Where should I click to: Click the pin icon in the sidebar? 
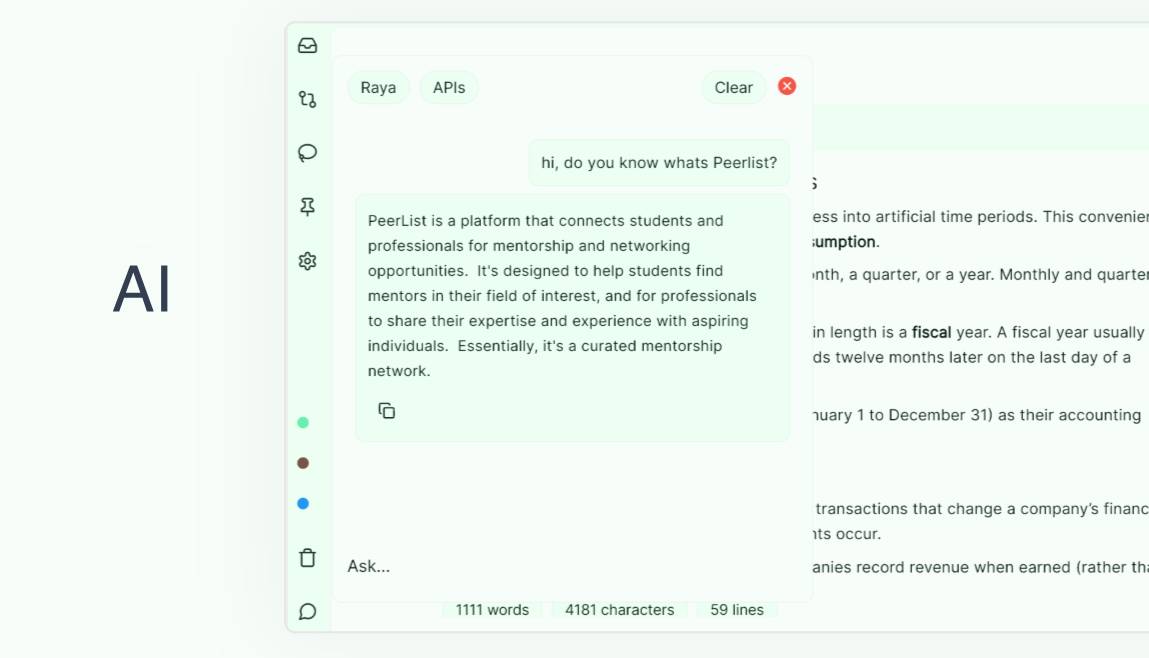click(307, 207)
